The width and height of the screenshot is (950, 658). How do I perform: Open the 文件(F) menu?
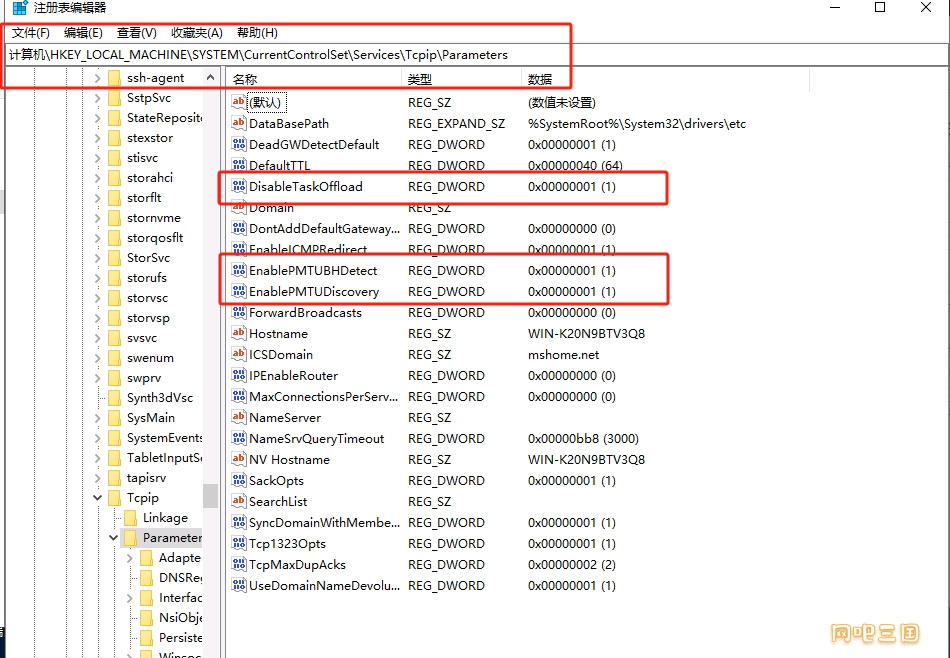click(30, 33)
